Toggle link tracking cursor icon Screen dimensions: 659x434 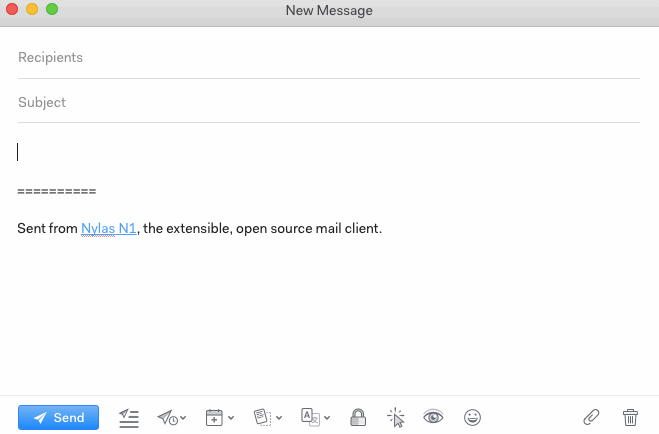(x=395, y=417)
